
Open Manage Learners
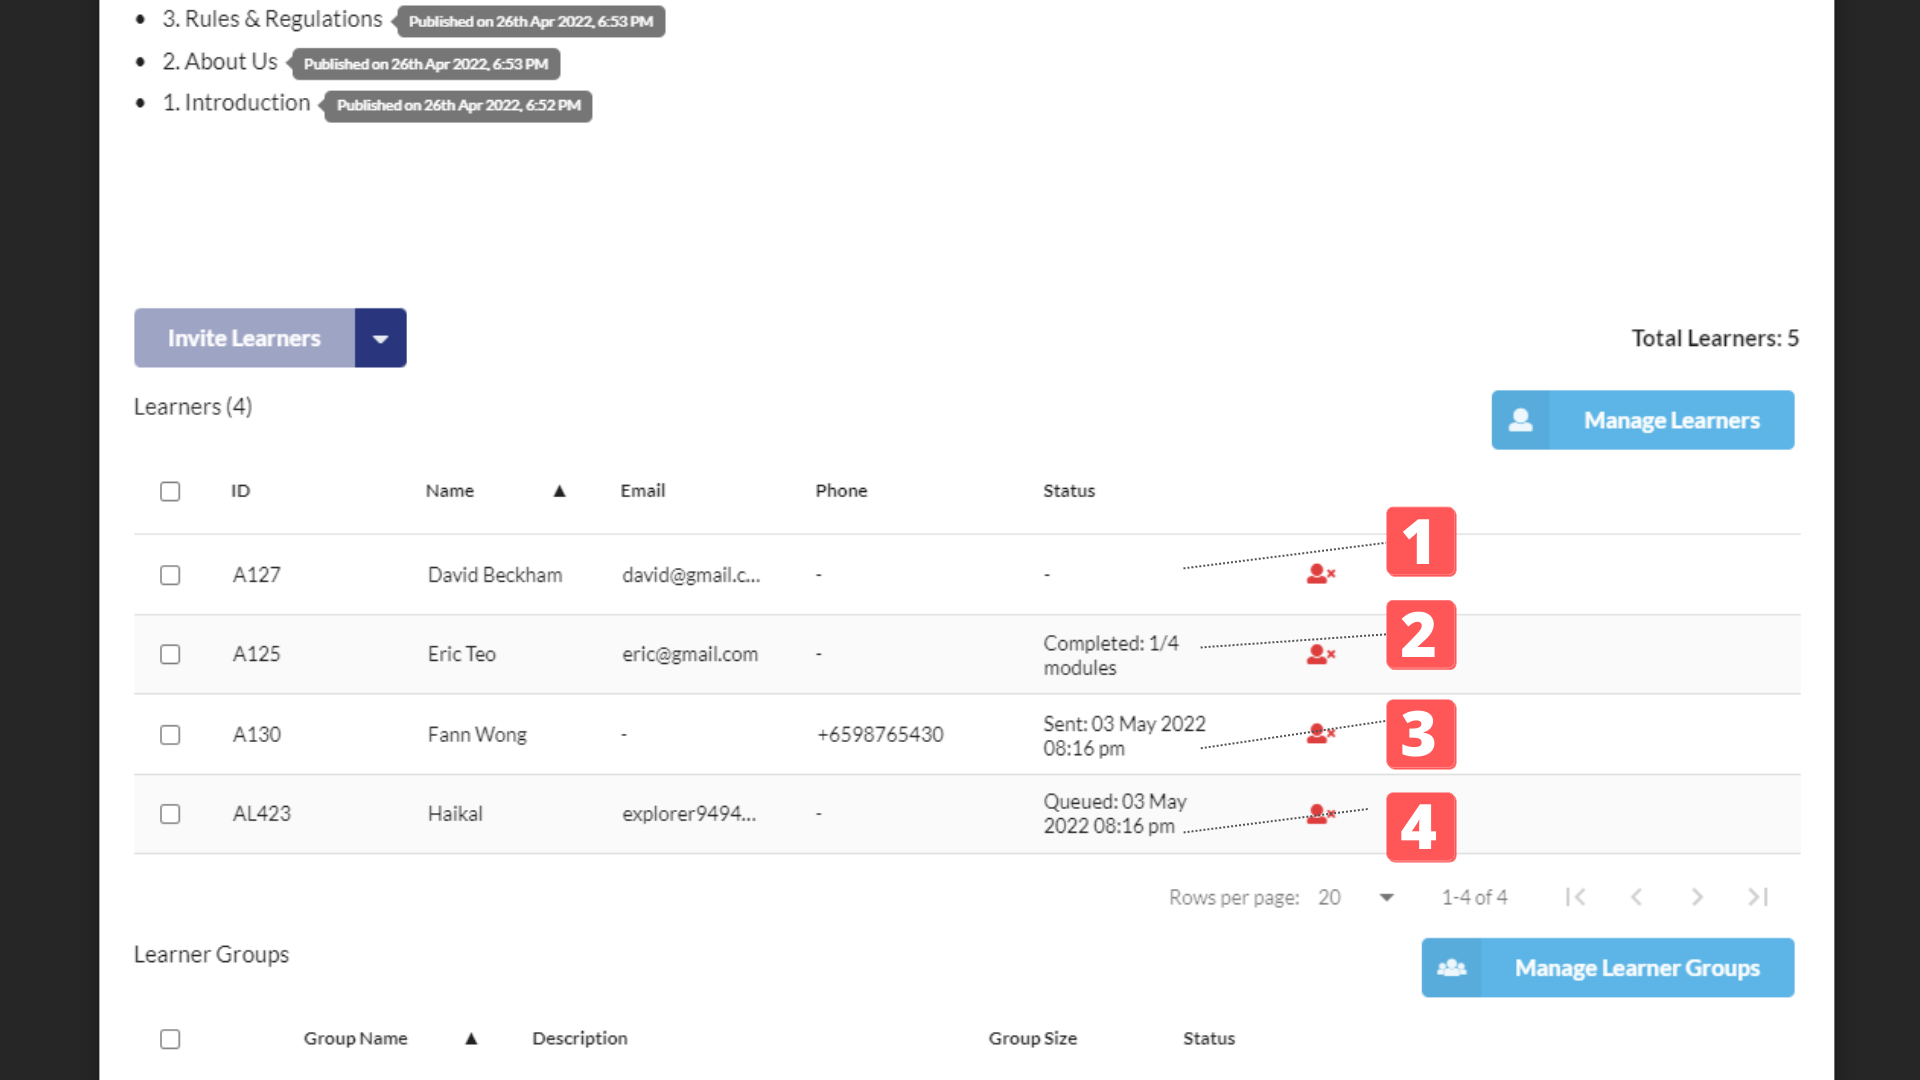(1642, 420)
